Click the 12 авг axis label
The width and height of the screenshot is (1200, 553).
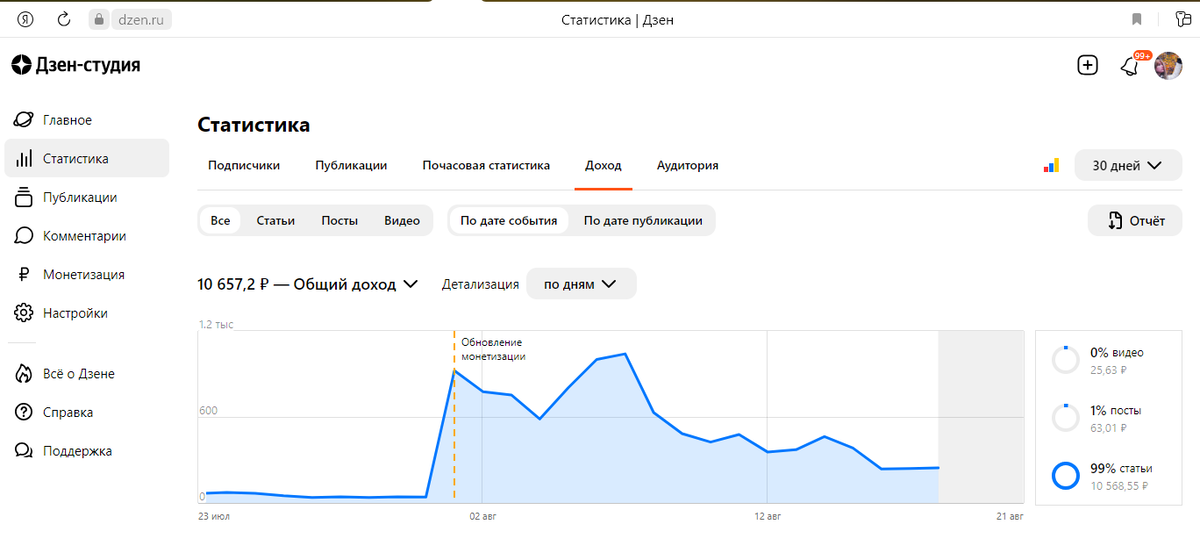(x=767, y=516)
